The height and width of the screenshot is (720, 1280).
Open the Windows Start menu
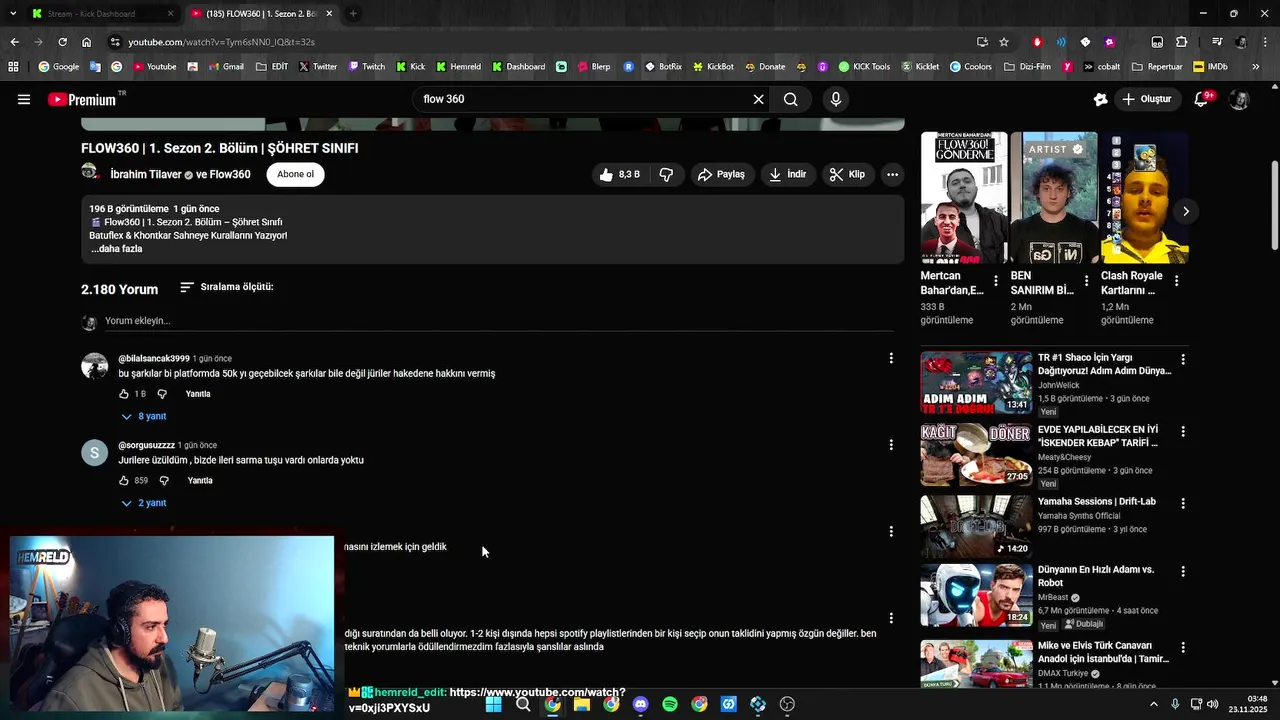tap(493, 704)
